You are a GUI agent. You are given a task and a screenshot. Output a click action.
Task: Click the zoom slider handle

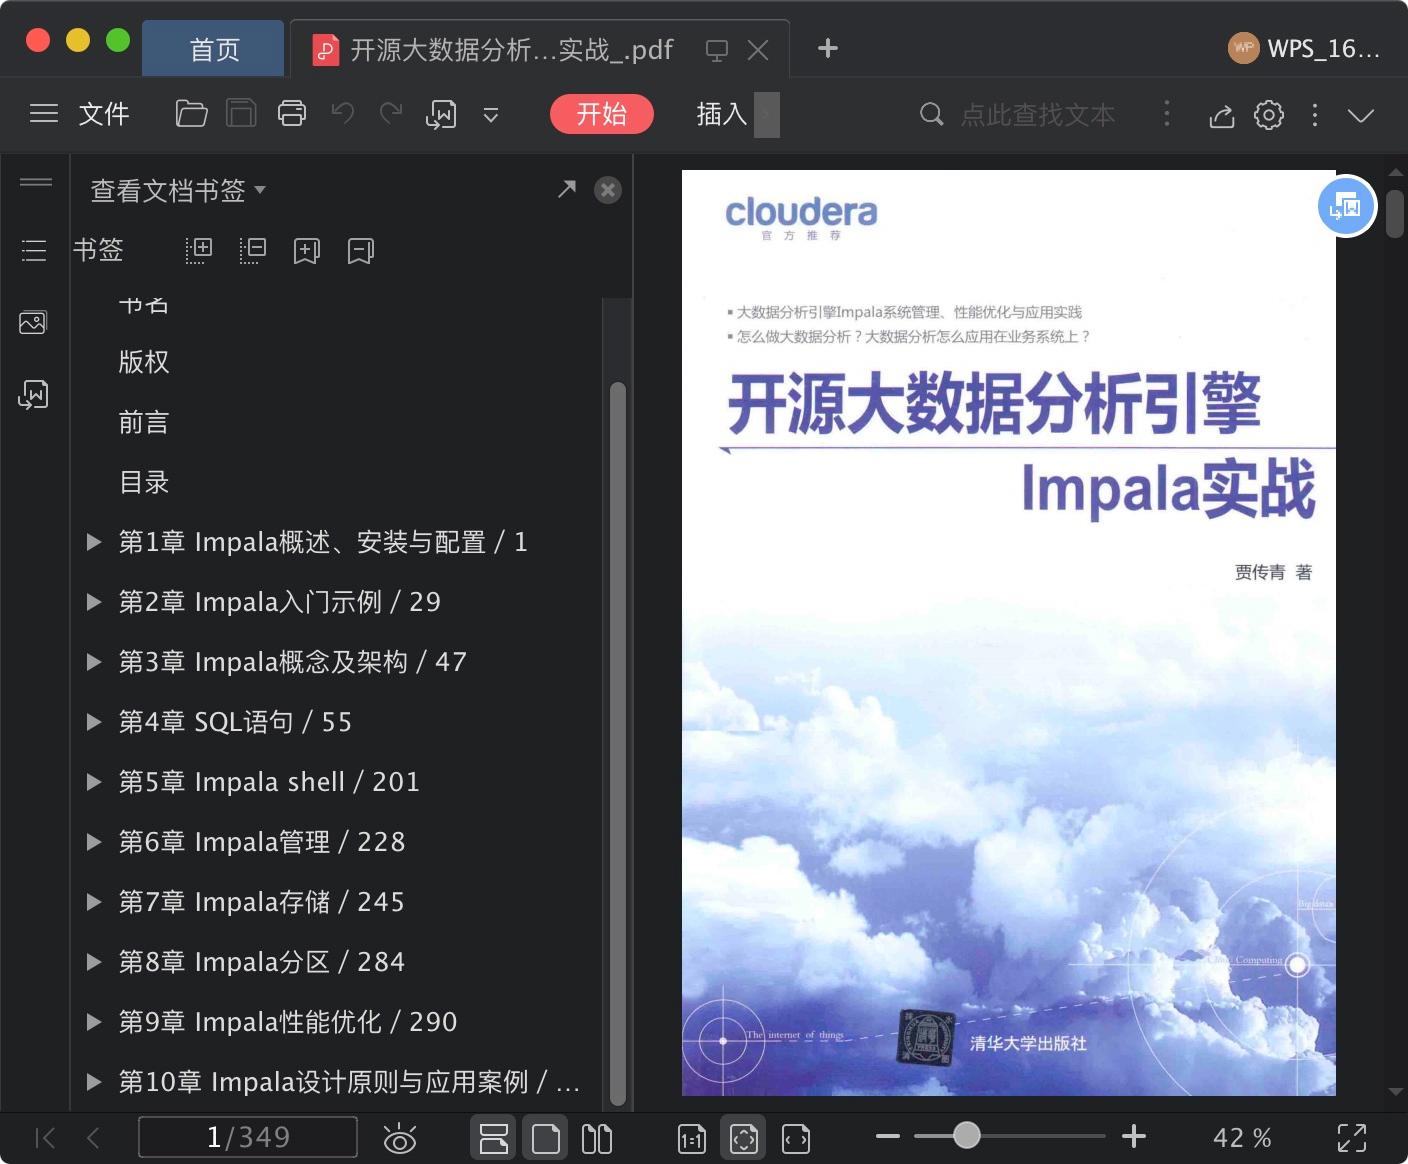[966, 1135]
